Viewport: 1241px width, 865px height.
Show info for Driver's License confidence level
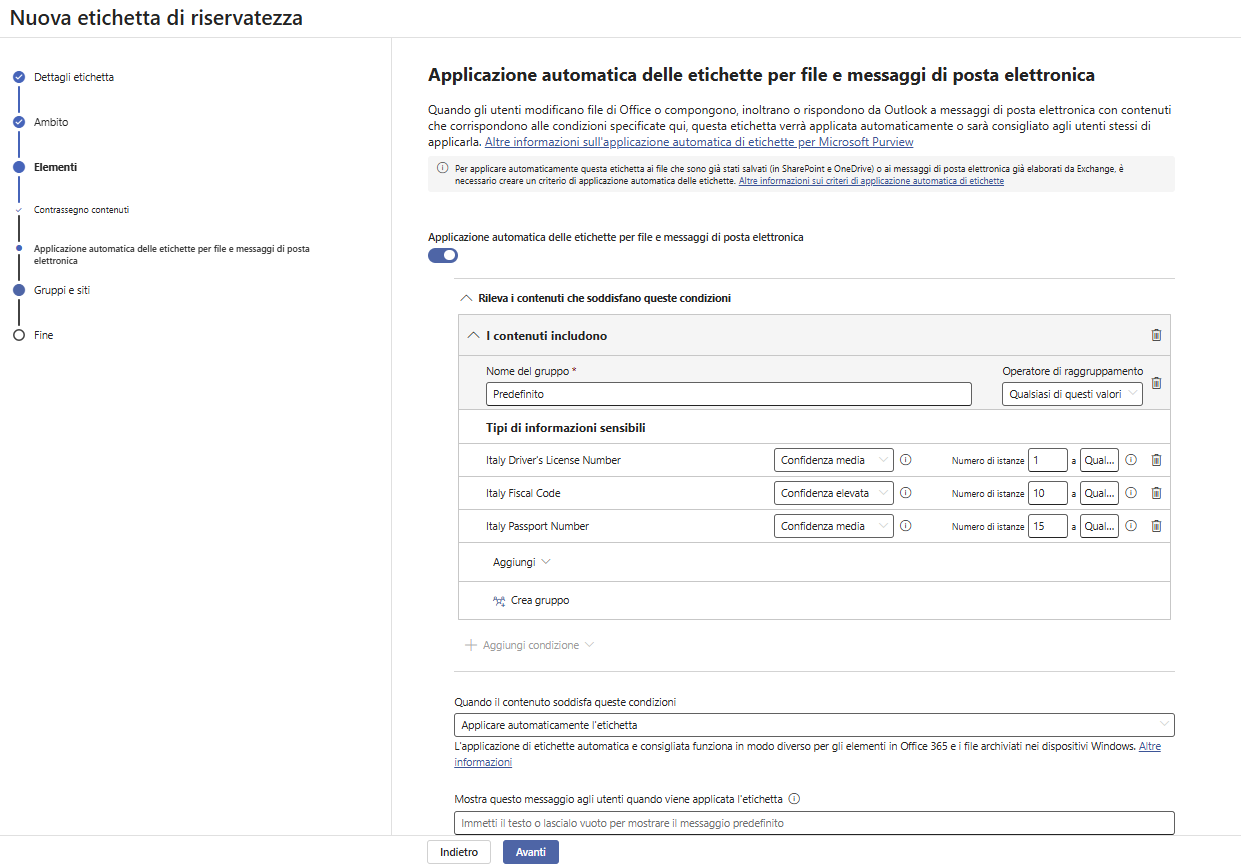click(x=906, y=460)
